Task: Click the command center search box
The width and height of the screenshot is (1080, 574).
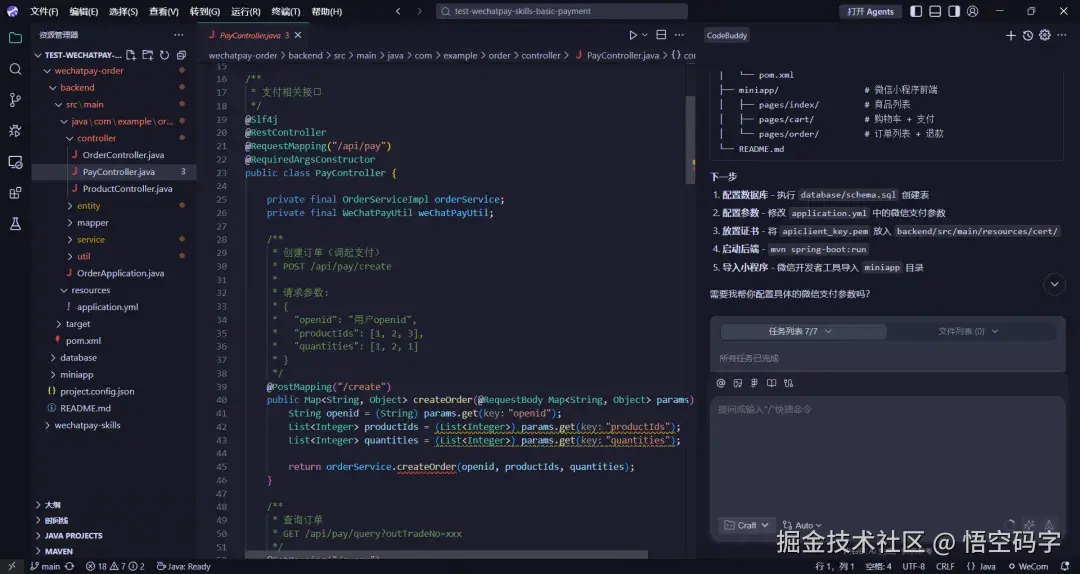Action: coord(562,11)
